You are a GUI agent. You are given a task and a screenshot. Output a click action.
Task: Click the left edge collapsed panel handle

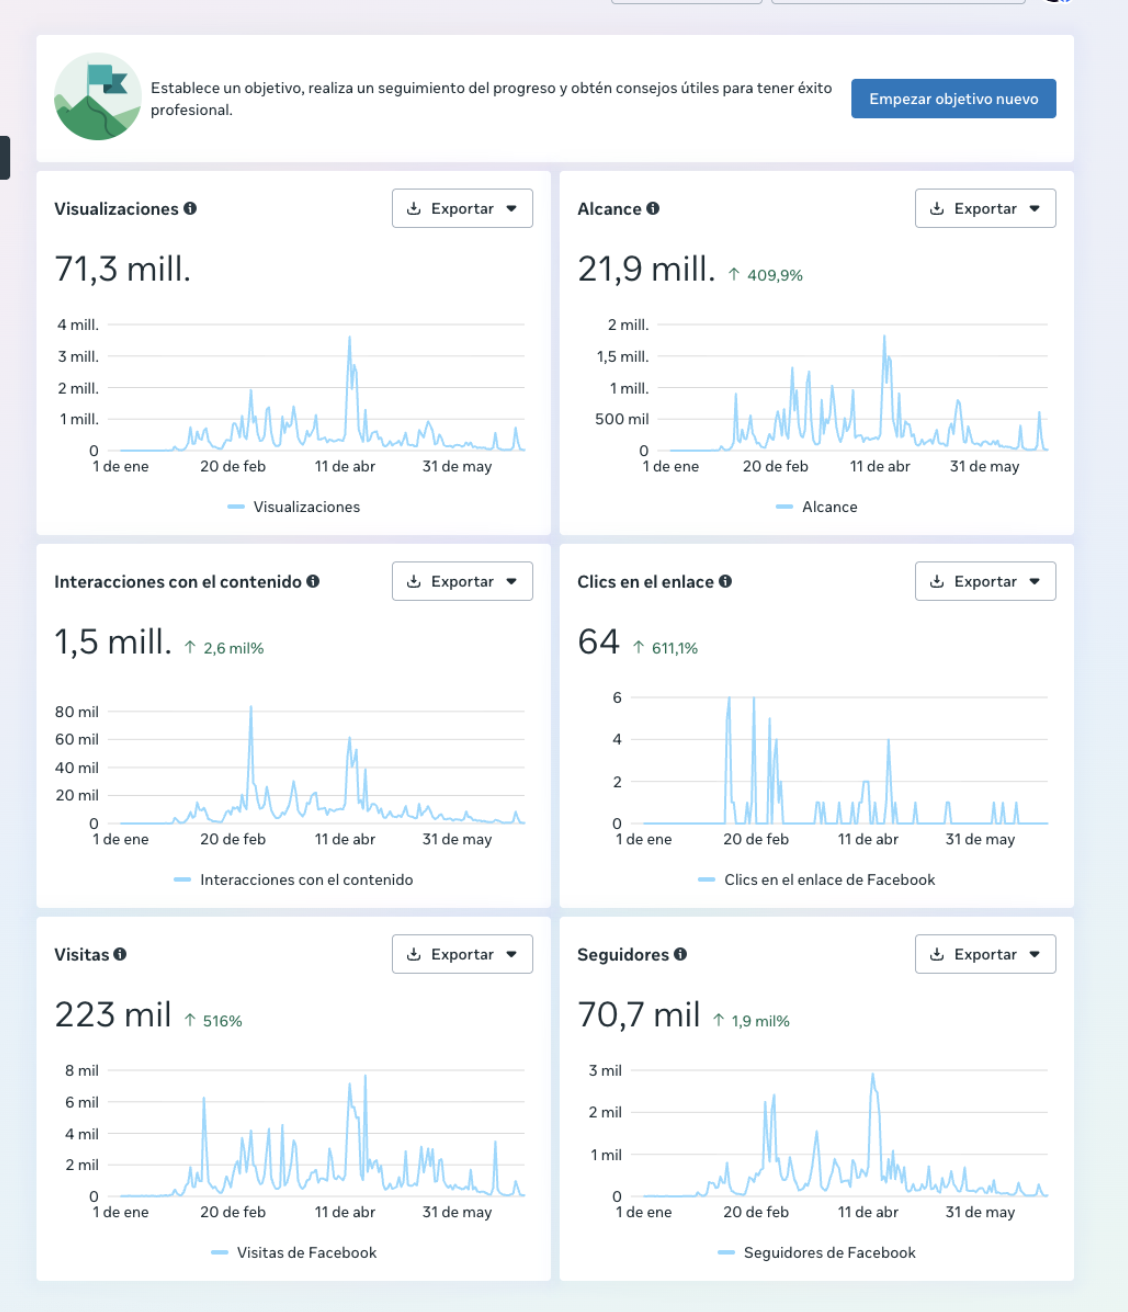[5, 158]
